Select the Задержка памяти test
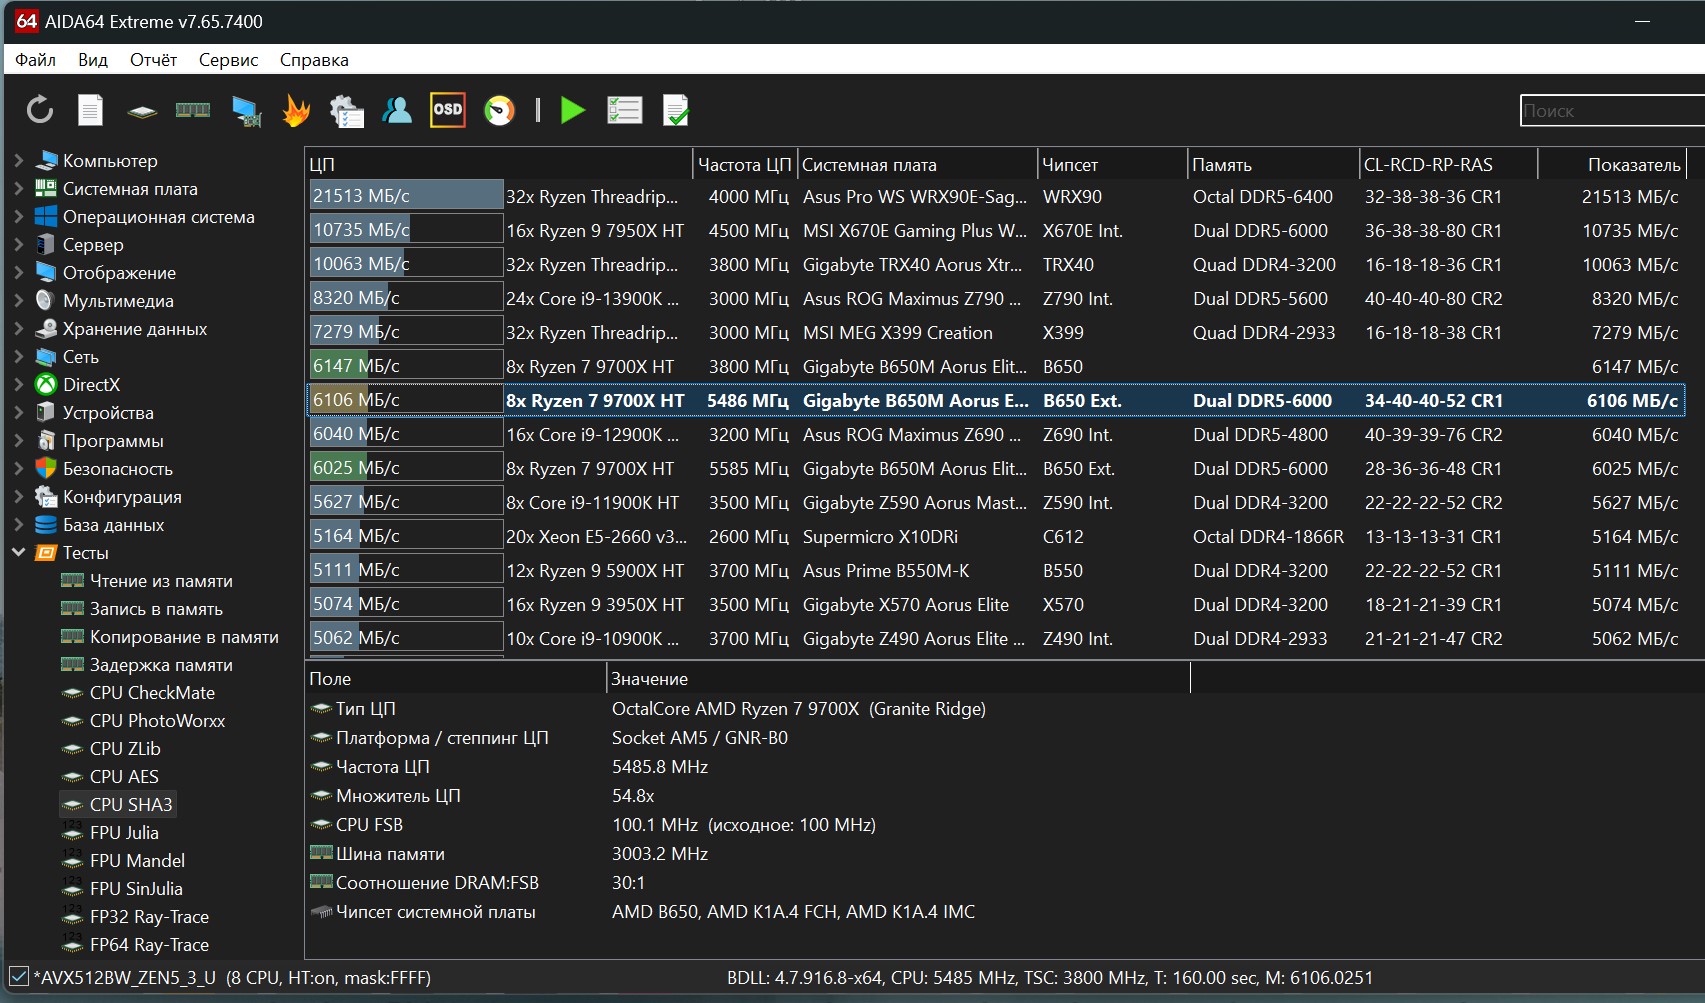The height and width of the screenshot is (1003, 1705). 147,664
